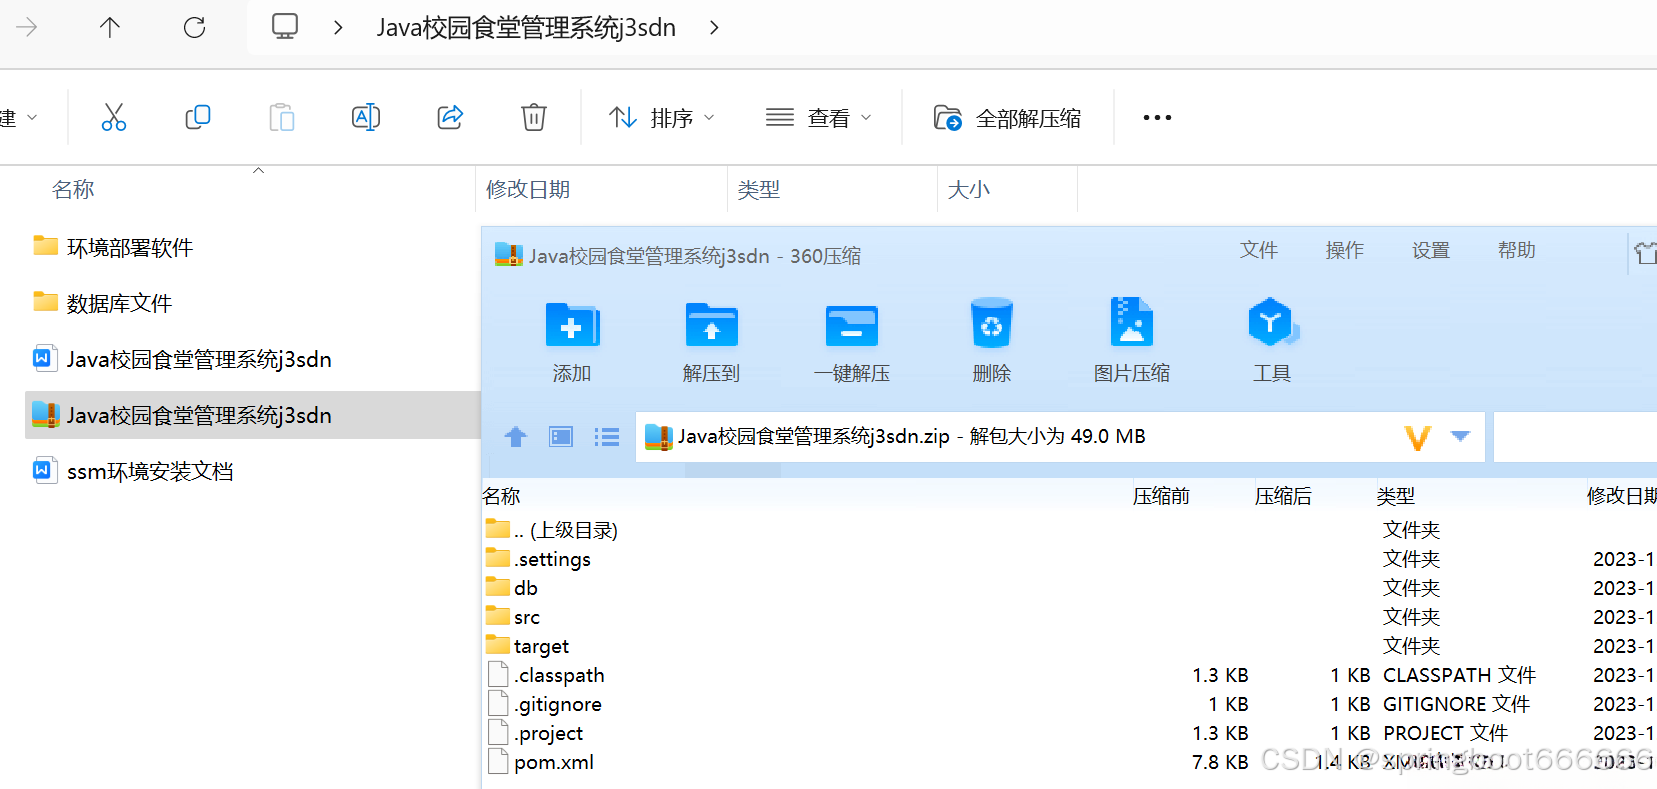
Task: Open the archive path dropdown arrow
Action: [x=1460, y=436]
